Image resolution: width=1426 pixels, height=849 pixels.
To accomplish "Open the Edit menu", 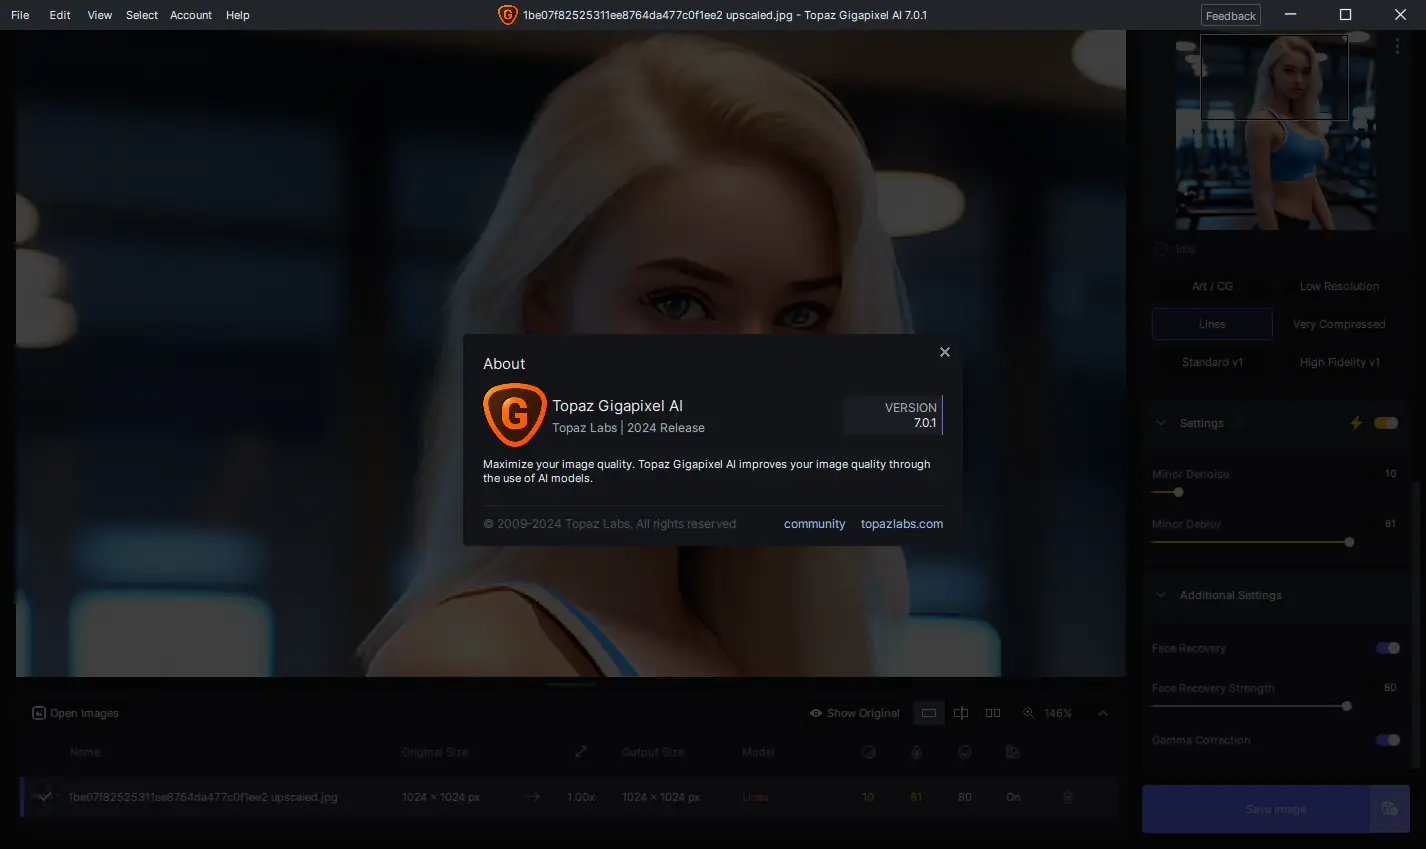I will point(60,15).
